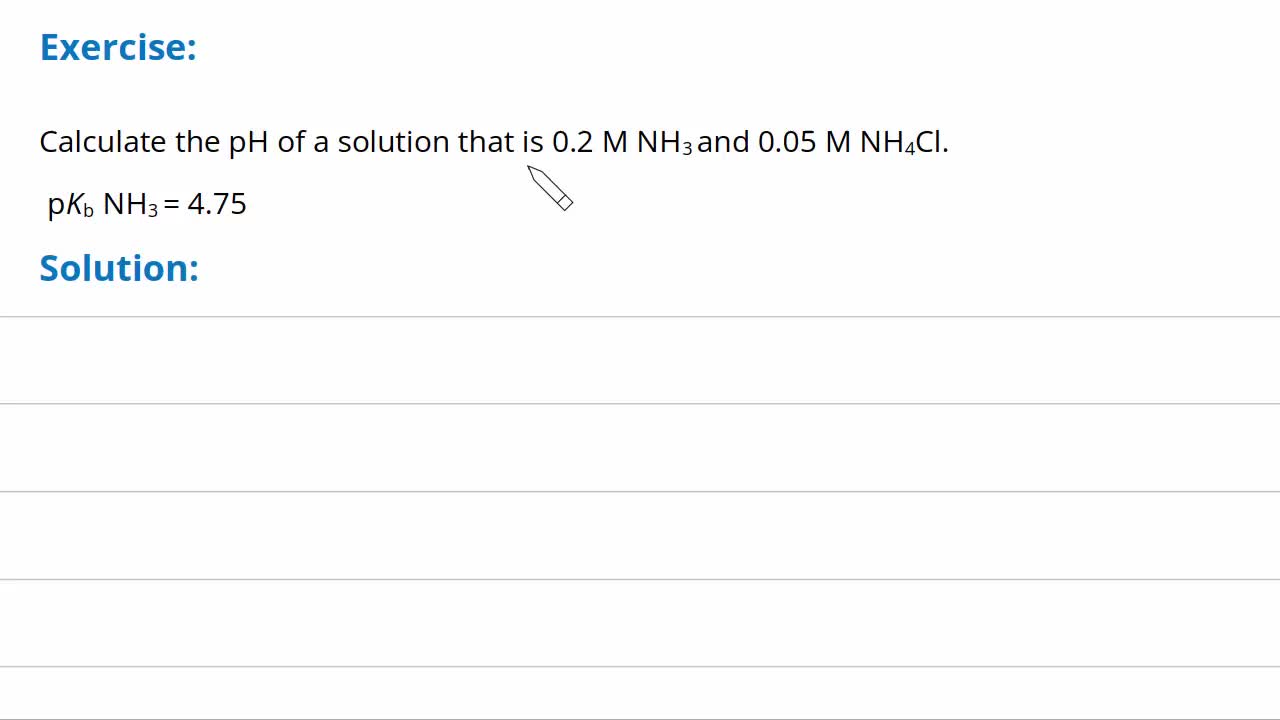Screen dimensions: 1280x720
Task: Click "pH" in the problem sentence
Action: coord(248,143)
